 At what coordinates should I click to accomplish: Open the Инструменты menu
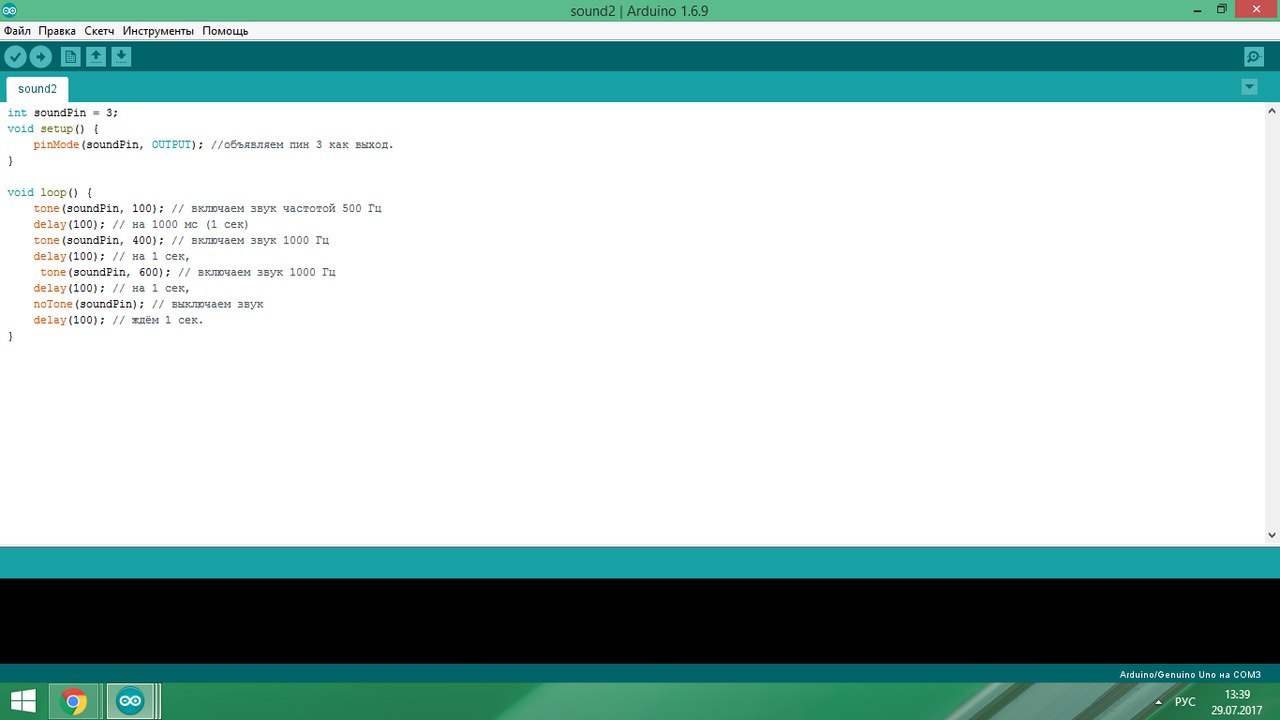point(157,31)
